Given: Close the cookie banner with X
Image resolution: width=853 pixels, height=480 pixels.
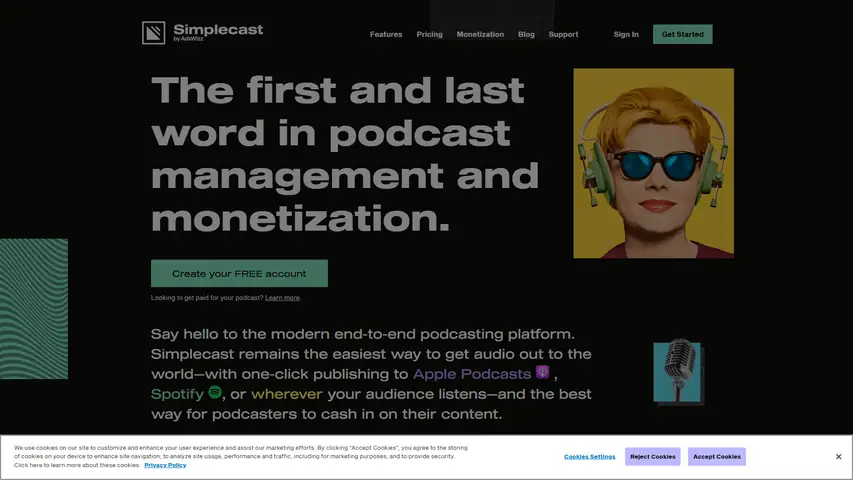Looking at the screenshot, I should pyautogui.click(x=838, y=457).
